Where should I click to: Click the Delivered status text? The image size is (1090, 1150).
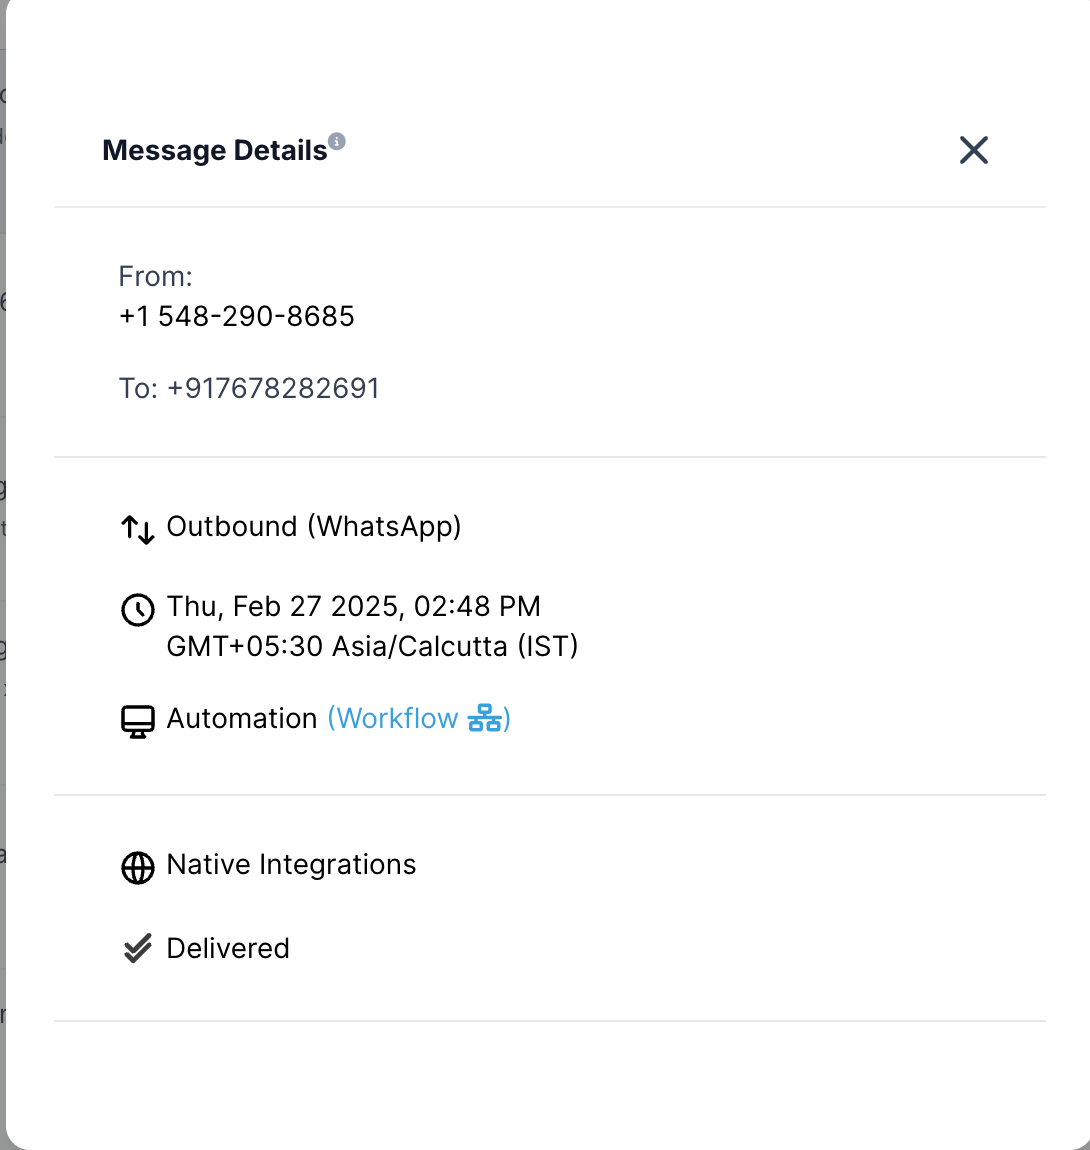click(228, 948)
